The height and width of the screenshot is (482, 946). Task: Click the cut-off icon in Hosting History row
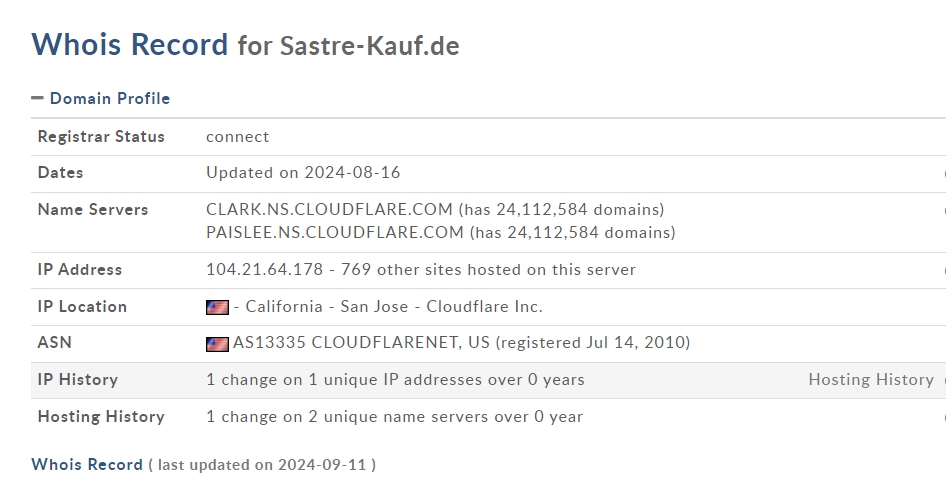click(943, 417)
